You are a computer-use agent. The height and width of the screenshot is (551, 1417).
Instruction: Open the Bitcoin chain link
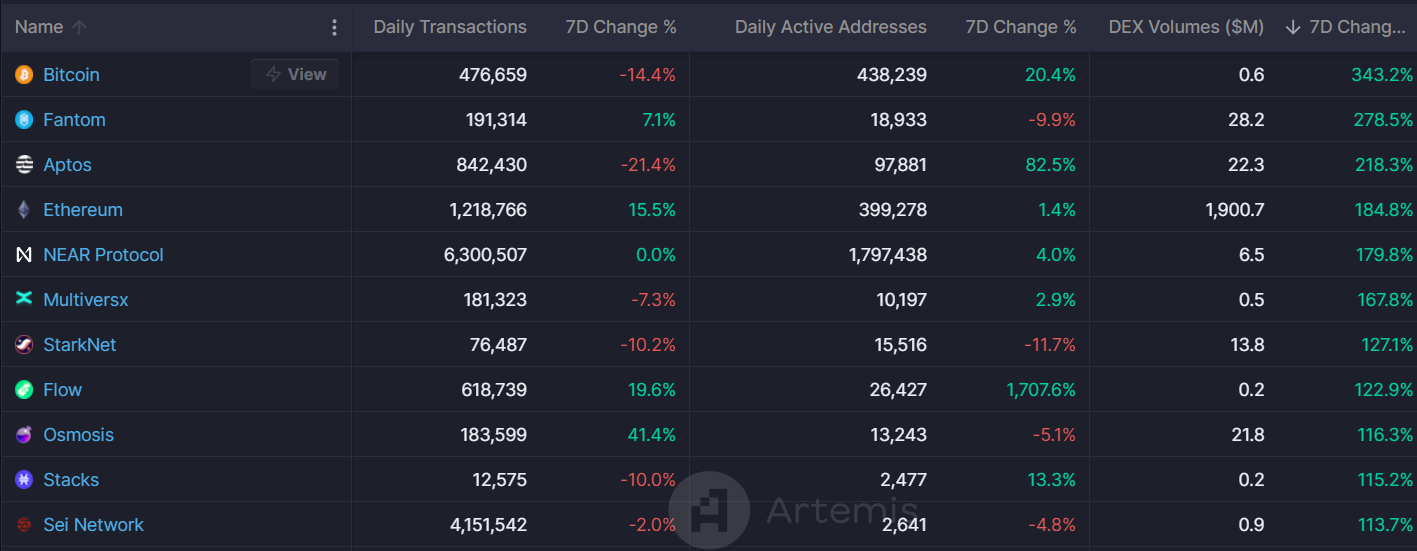click(71, 75)
